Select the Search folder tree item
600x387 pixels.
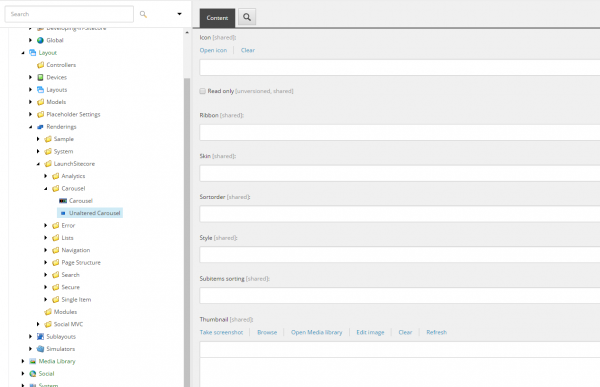(x=70, y=275)
